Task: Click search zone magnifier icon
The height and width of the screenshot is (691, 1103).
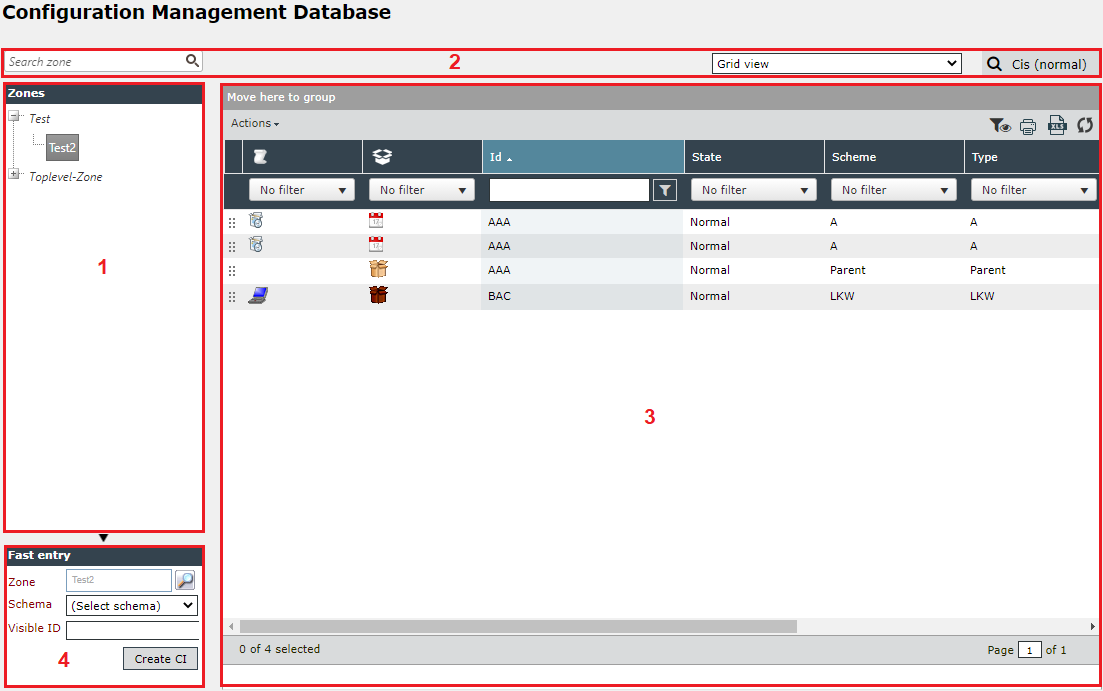Action: [192, 61]
